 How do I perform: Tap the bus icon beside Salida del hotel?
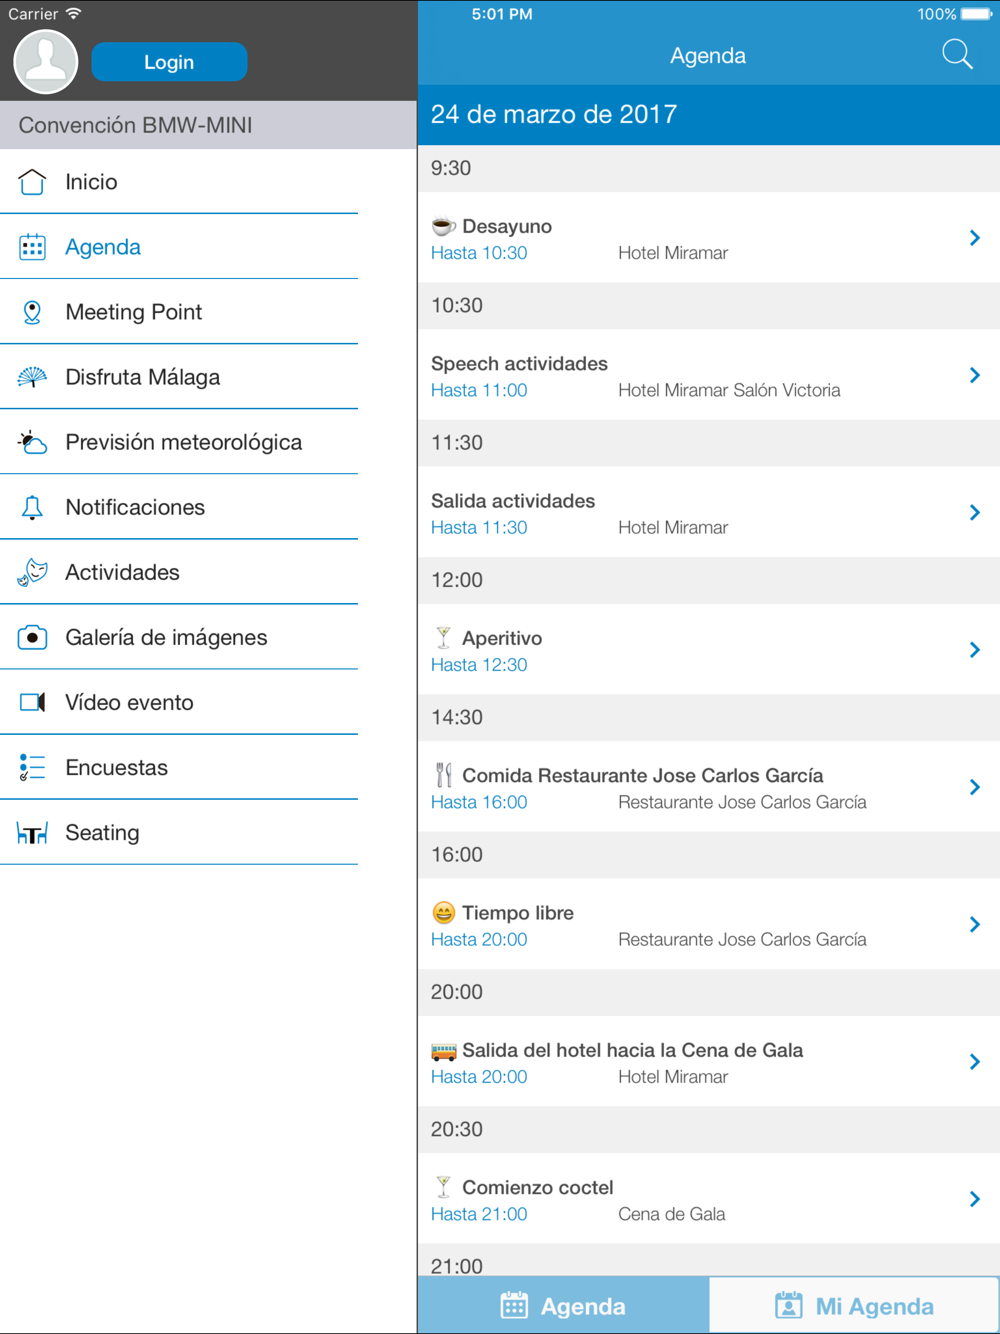coord(443,1050)
